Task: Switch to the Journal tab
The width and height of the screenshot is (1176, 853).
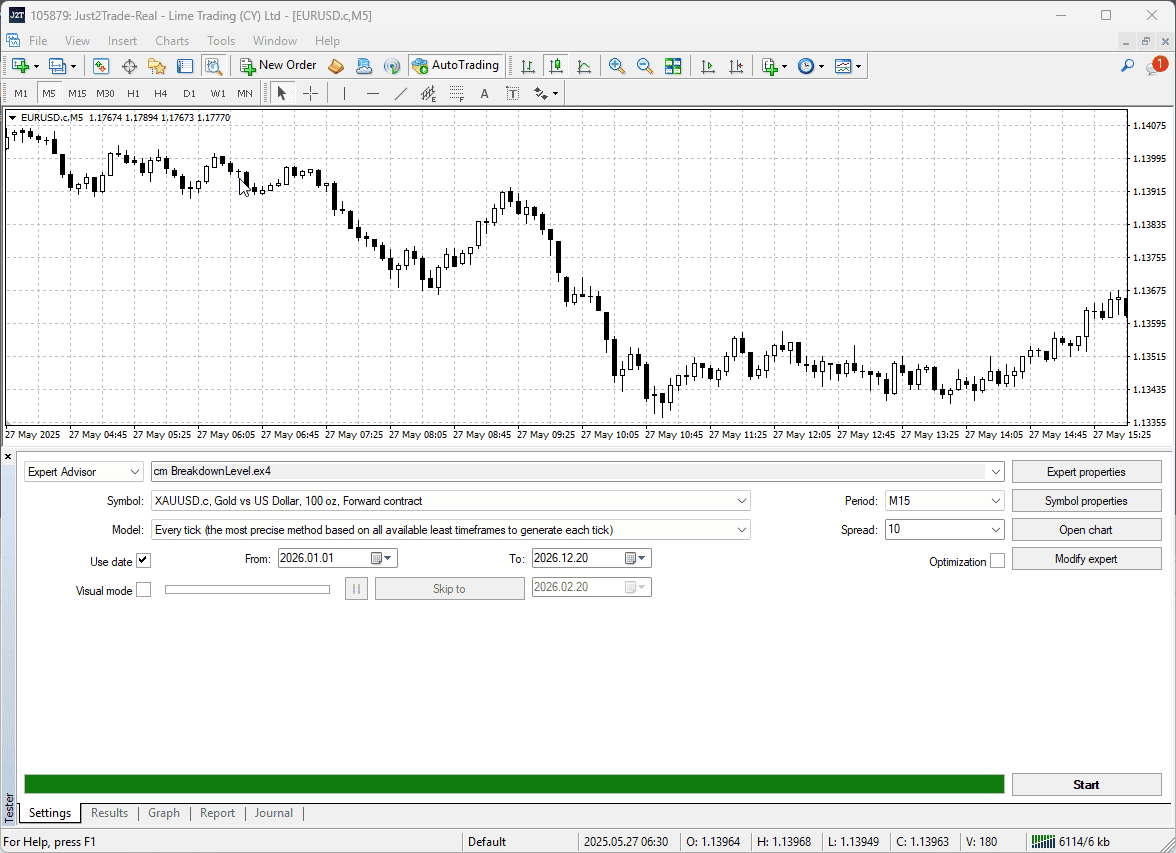Action: click(x=273, y=812)
